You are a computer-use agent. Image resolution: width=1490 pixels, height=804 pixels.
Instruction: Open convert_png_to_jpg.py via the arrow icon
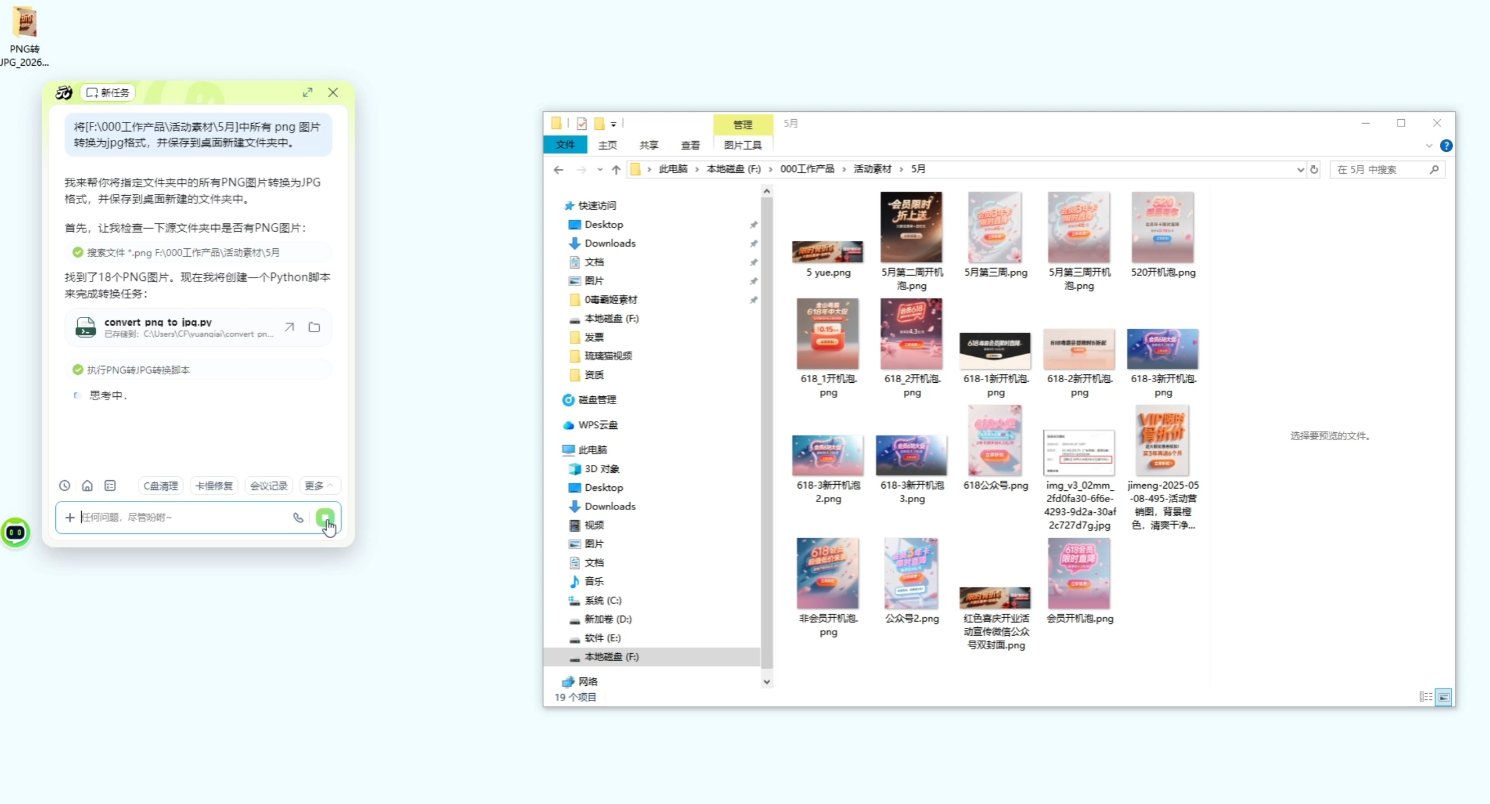(x=289, y=327)
